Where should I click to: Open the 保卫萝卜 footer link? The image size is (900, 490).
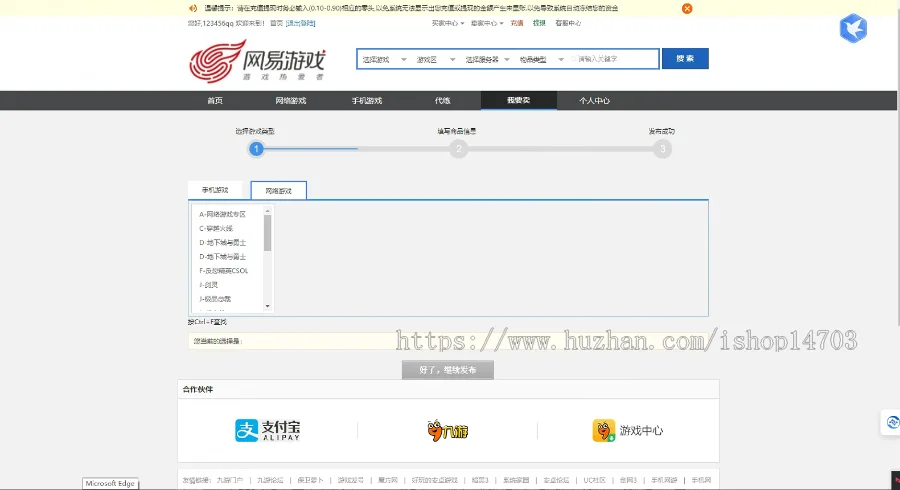311,480
